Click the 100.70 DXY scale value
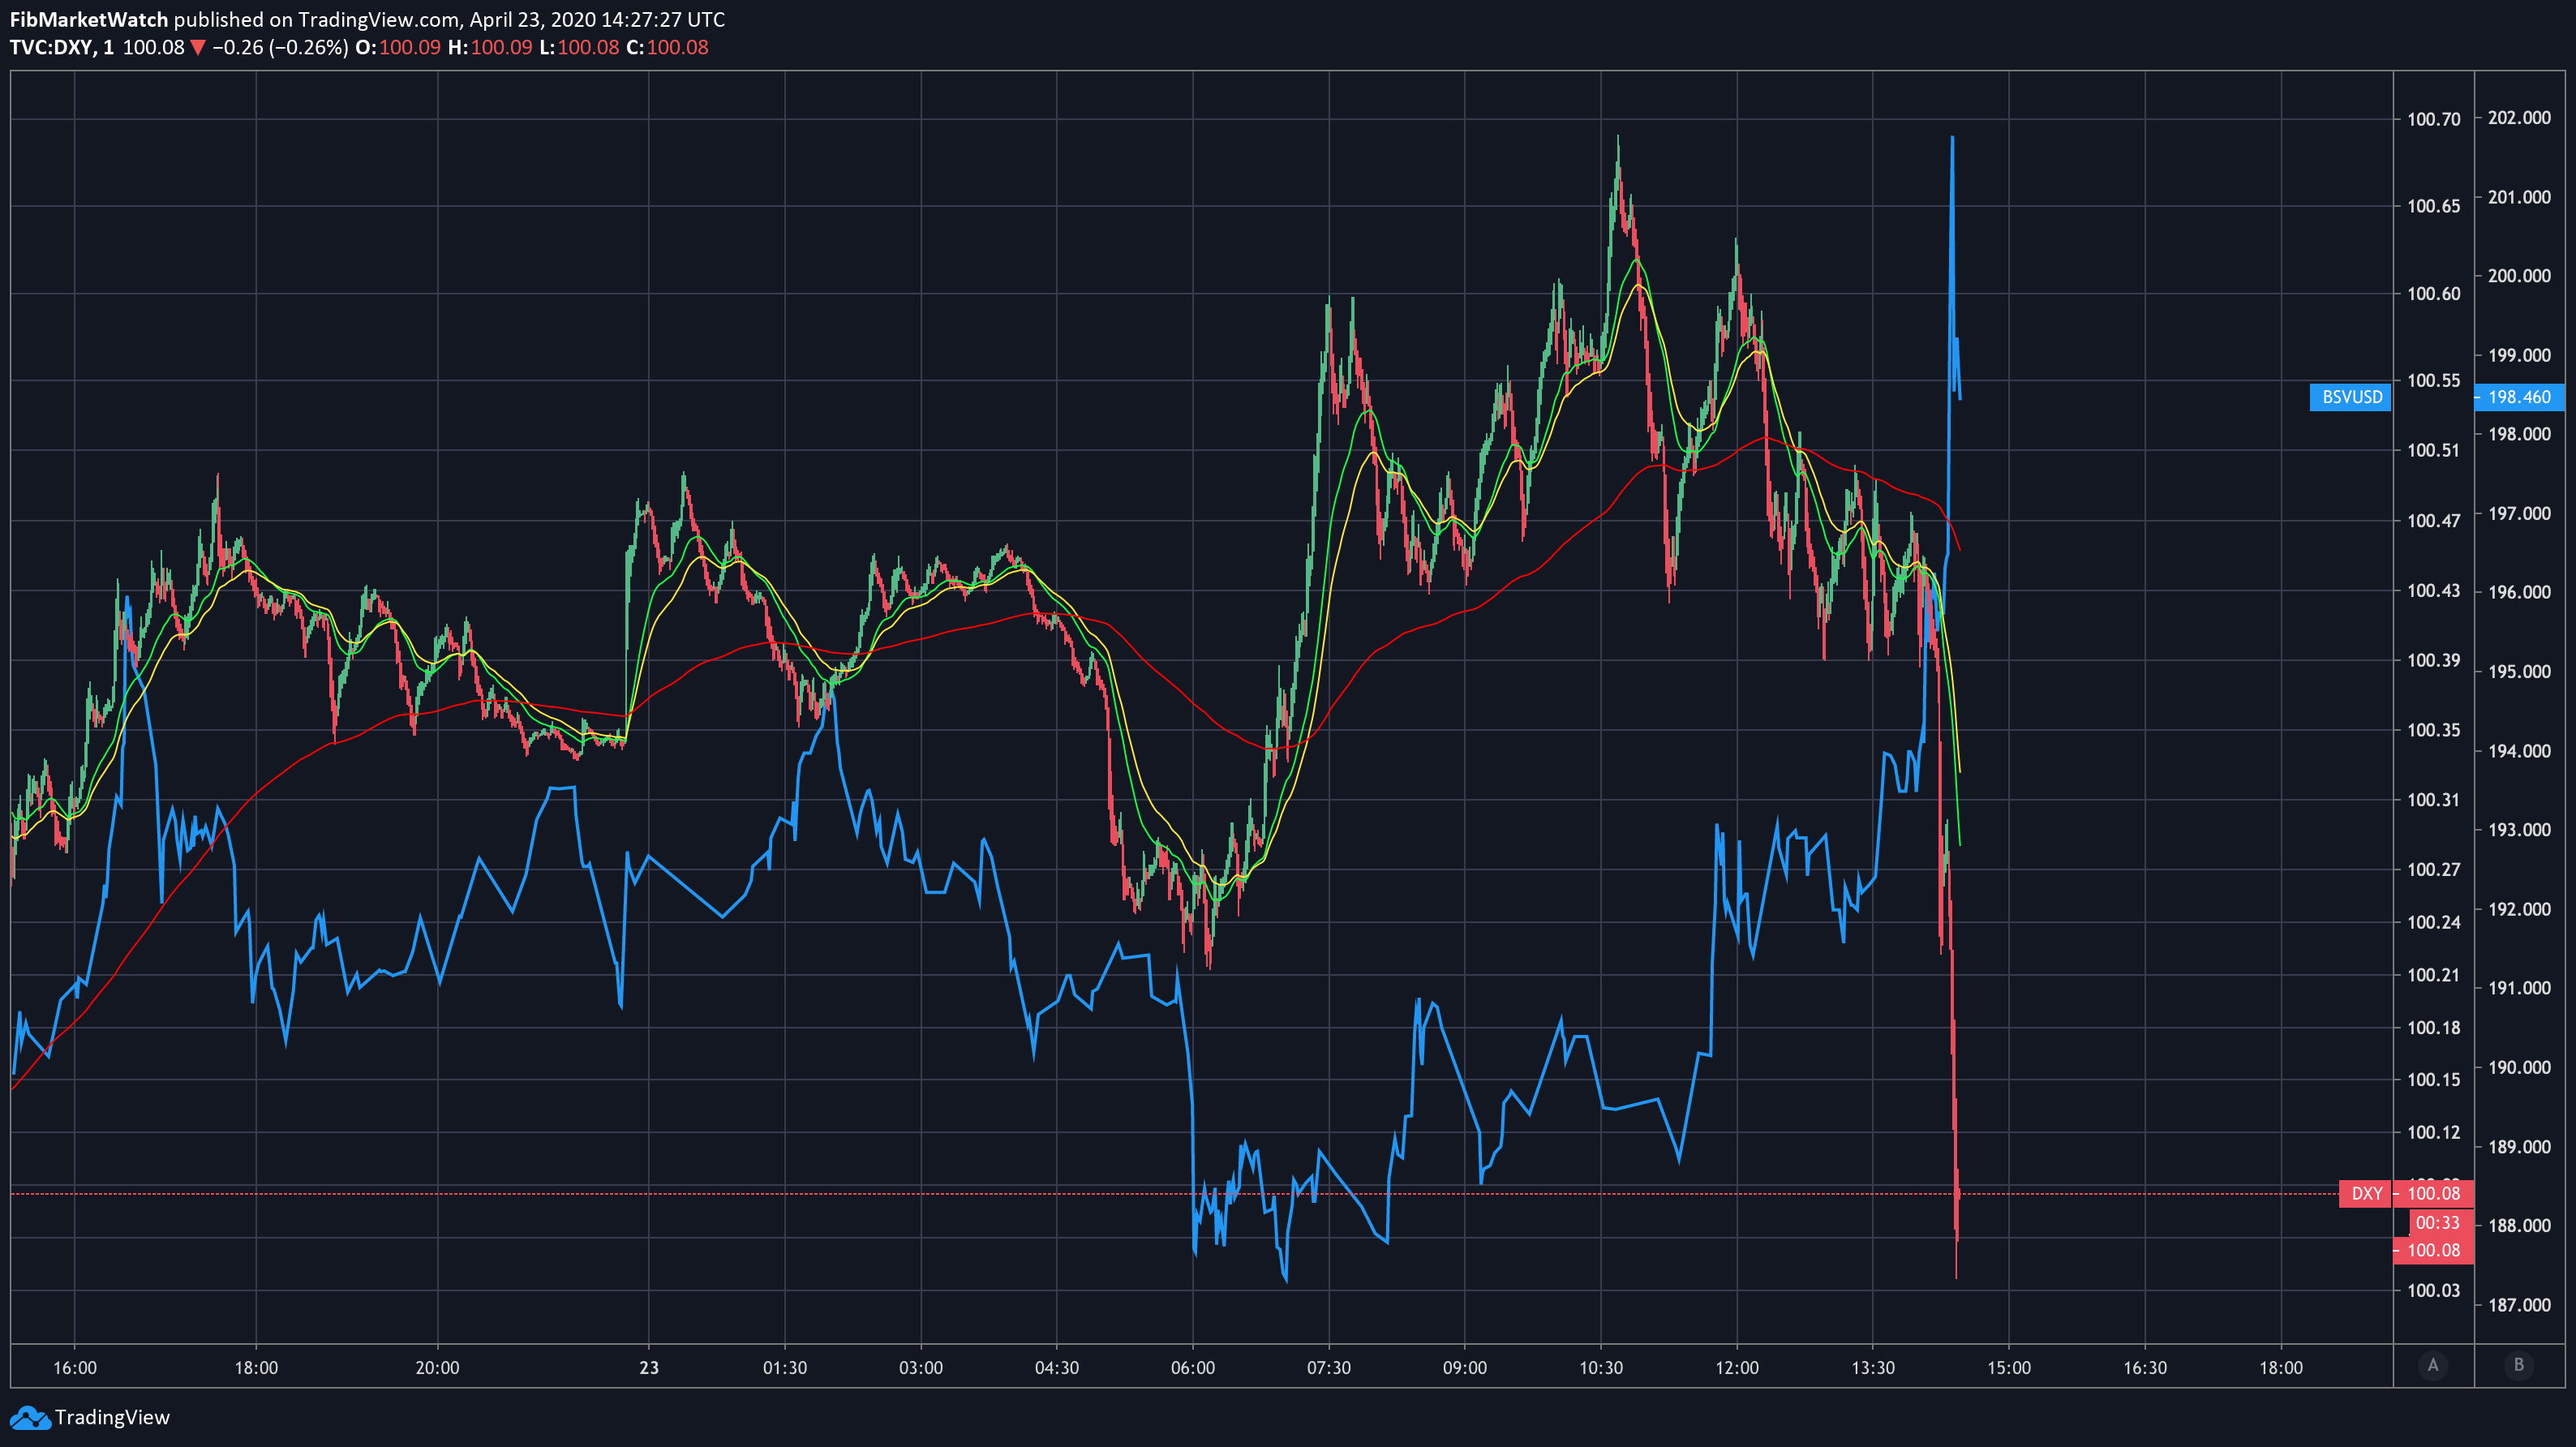2576x1447 pixels. point(2434,119)
